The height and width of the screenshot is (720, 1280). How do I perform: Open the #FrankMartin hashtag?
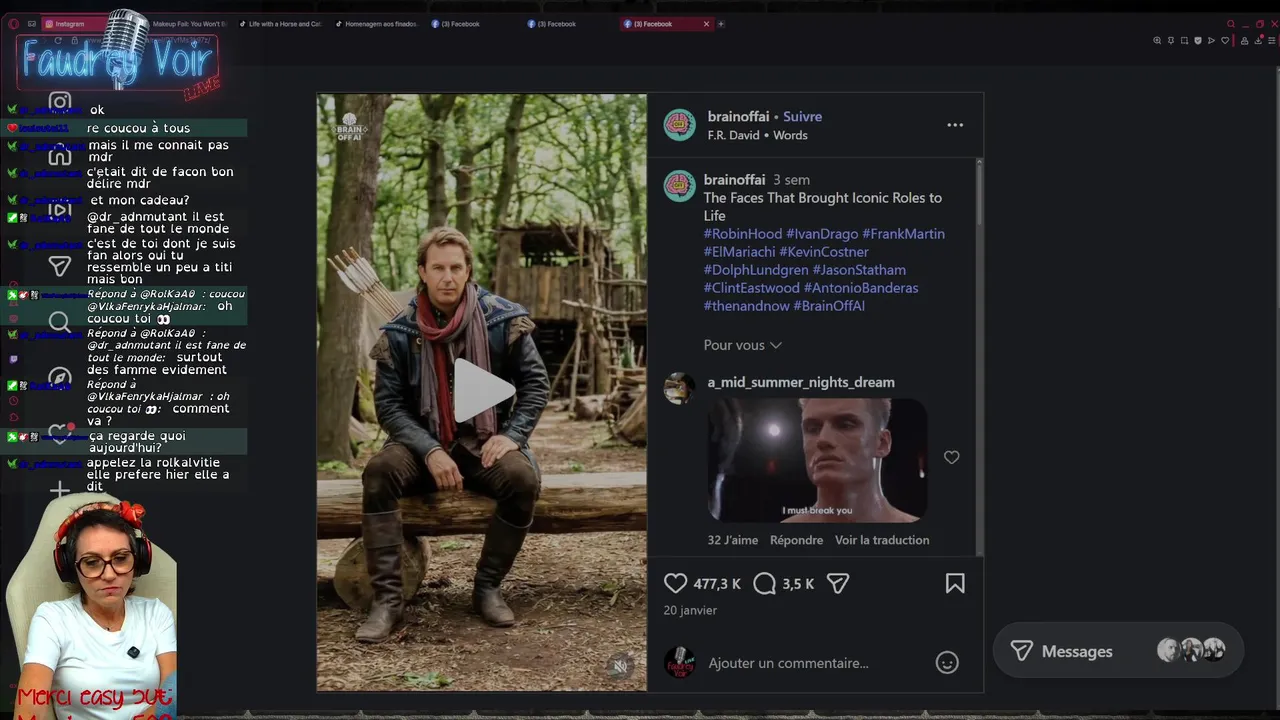[903, 234]
